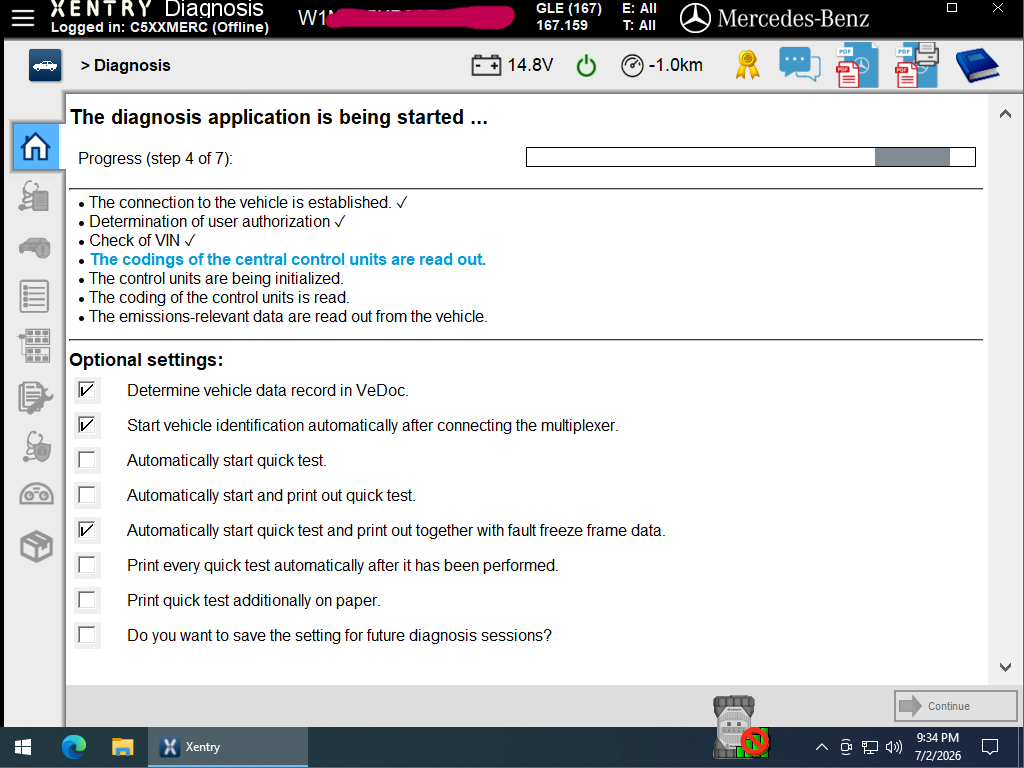Click the Mercedes-Benz star logo

[695, 18]
